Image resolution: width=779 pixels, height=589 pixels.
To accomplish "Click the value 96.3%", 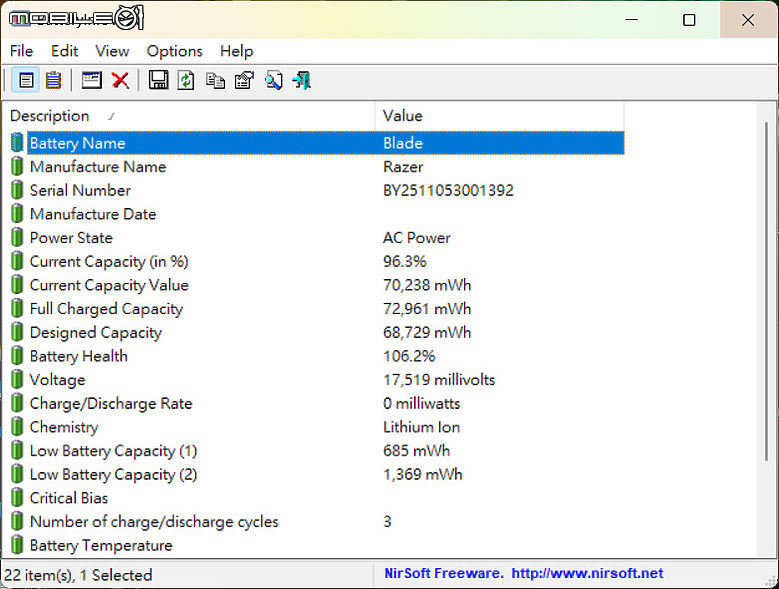I will (405, 261).
